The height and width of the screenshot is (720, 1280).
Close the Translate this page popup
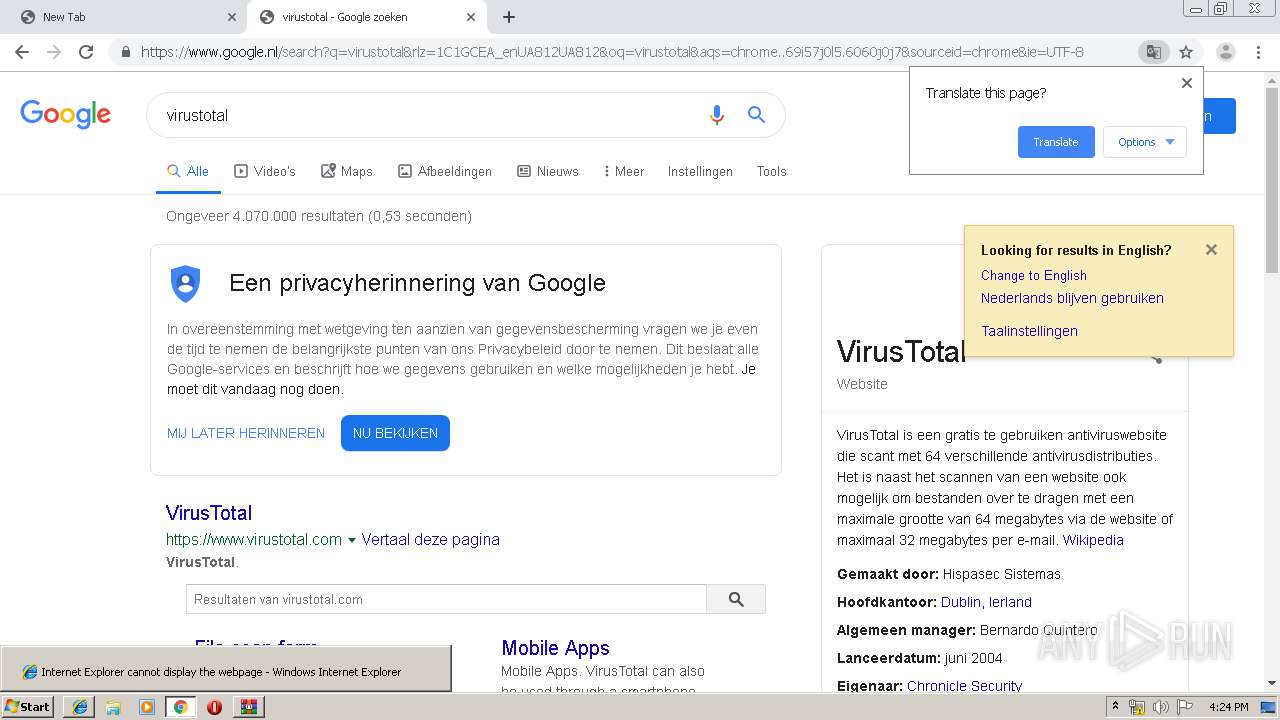click(1187, 83)
